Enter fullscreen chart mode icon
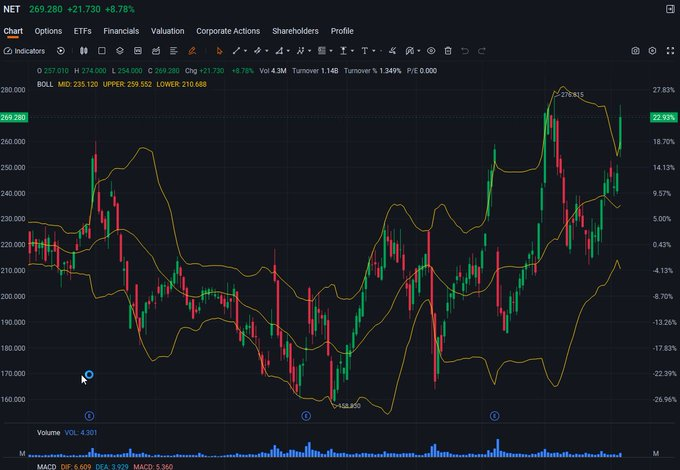Viewport: 680px width, 470px height. pyautogui.click(x=670, y=51)
